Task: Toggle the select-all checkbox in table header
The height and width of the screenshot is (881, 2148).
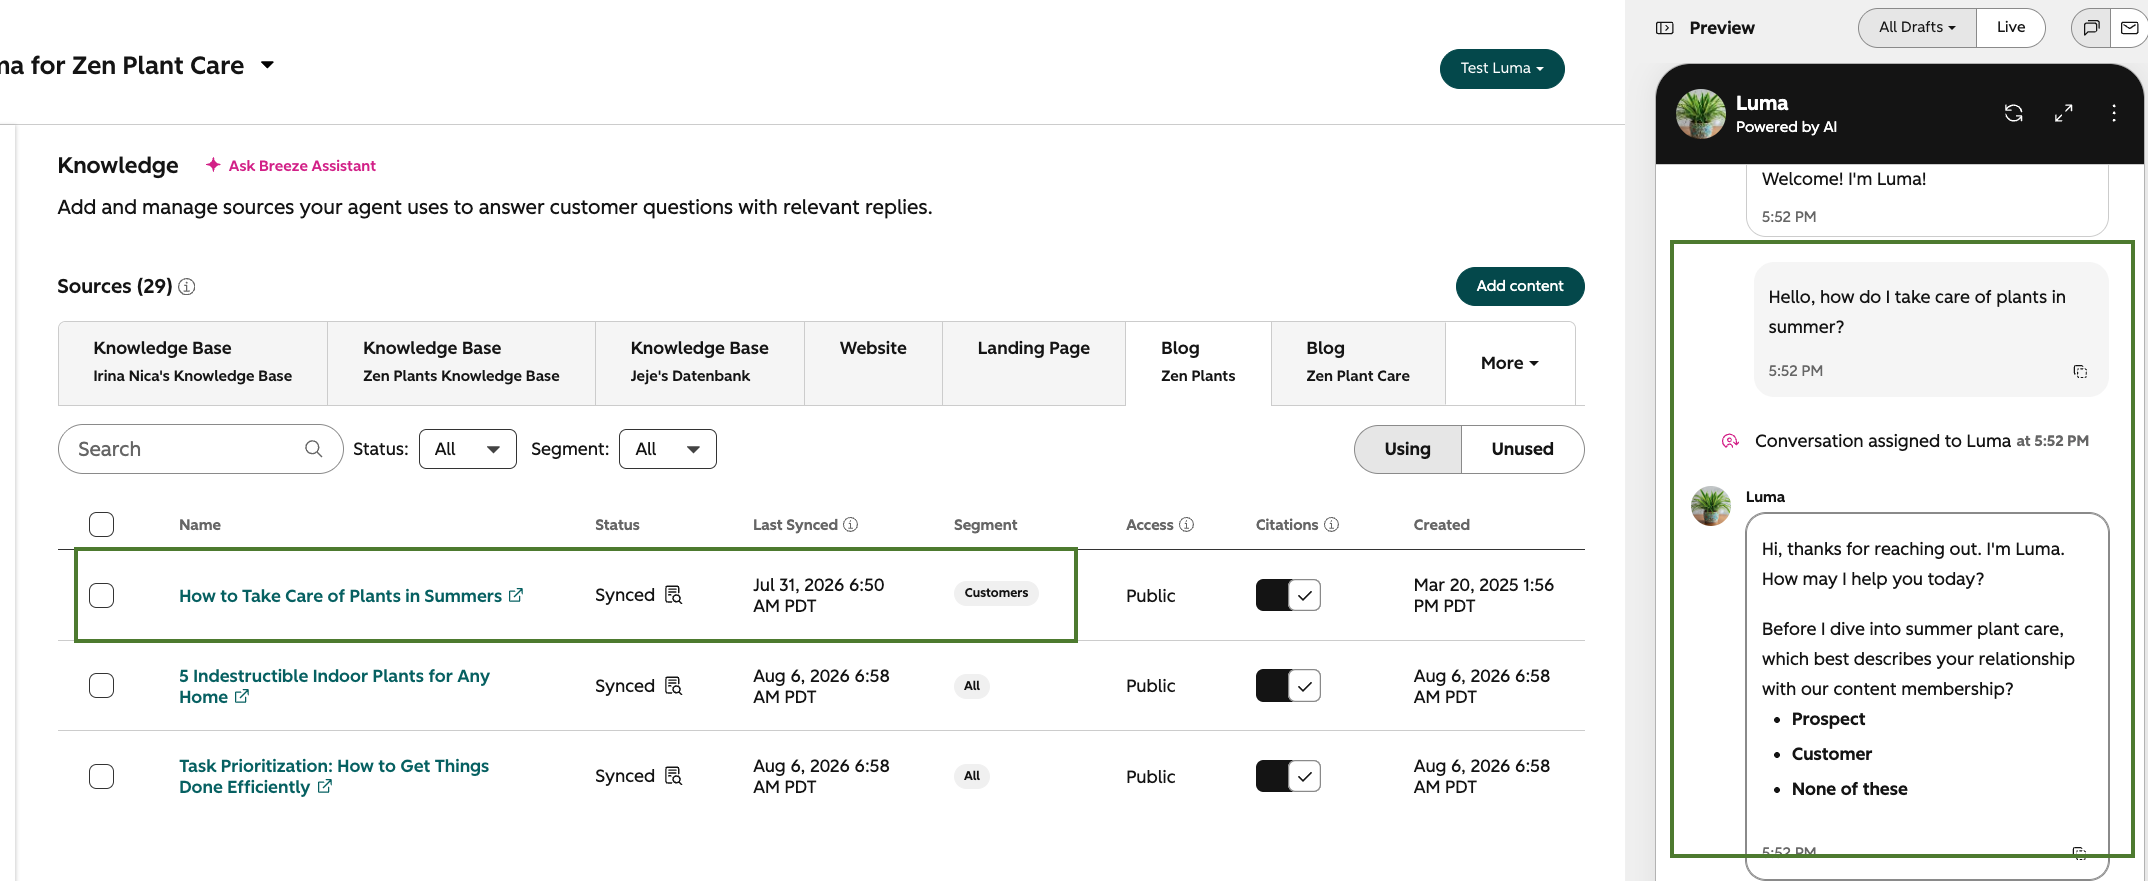Action: (102, 525)
